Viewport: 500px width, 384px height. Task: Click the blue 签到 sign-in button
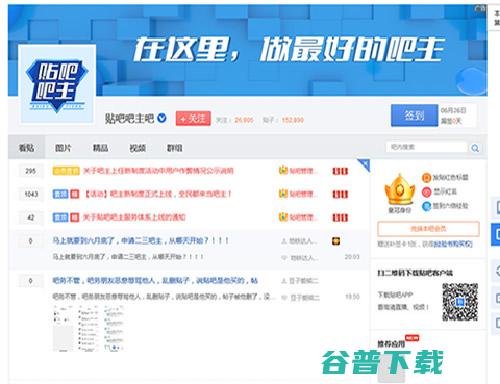point(414,115)
